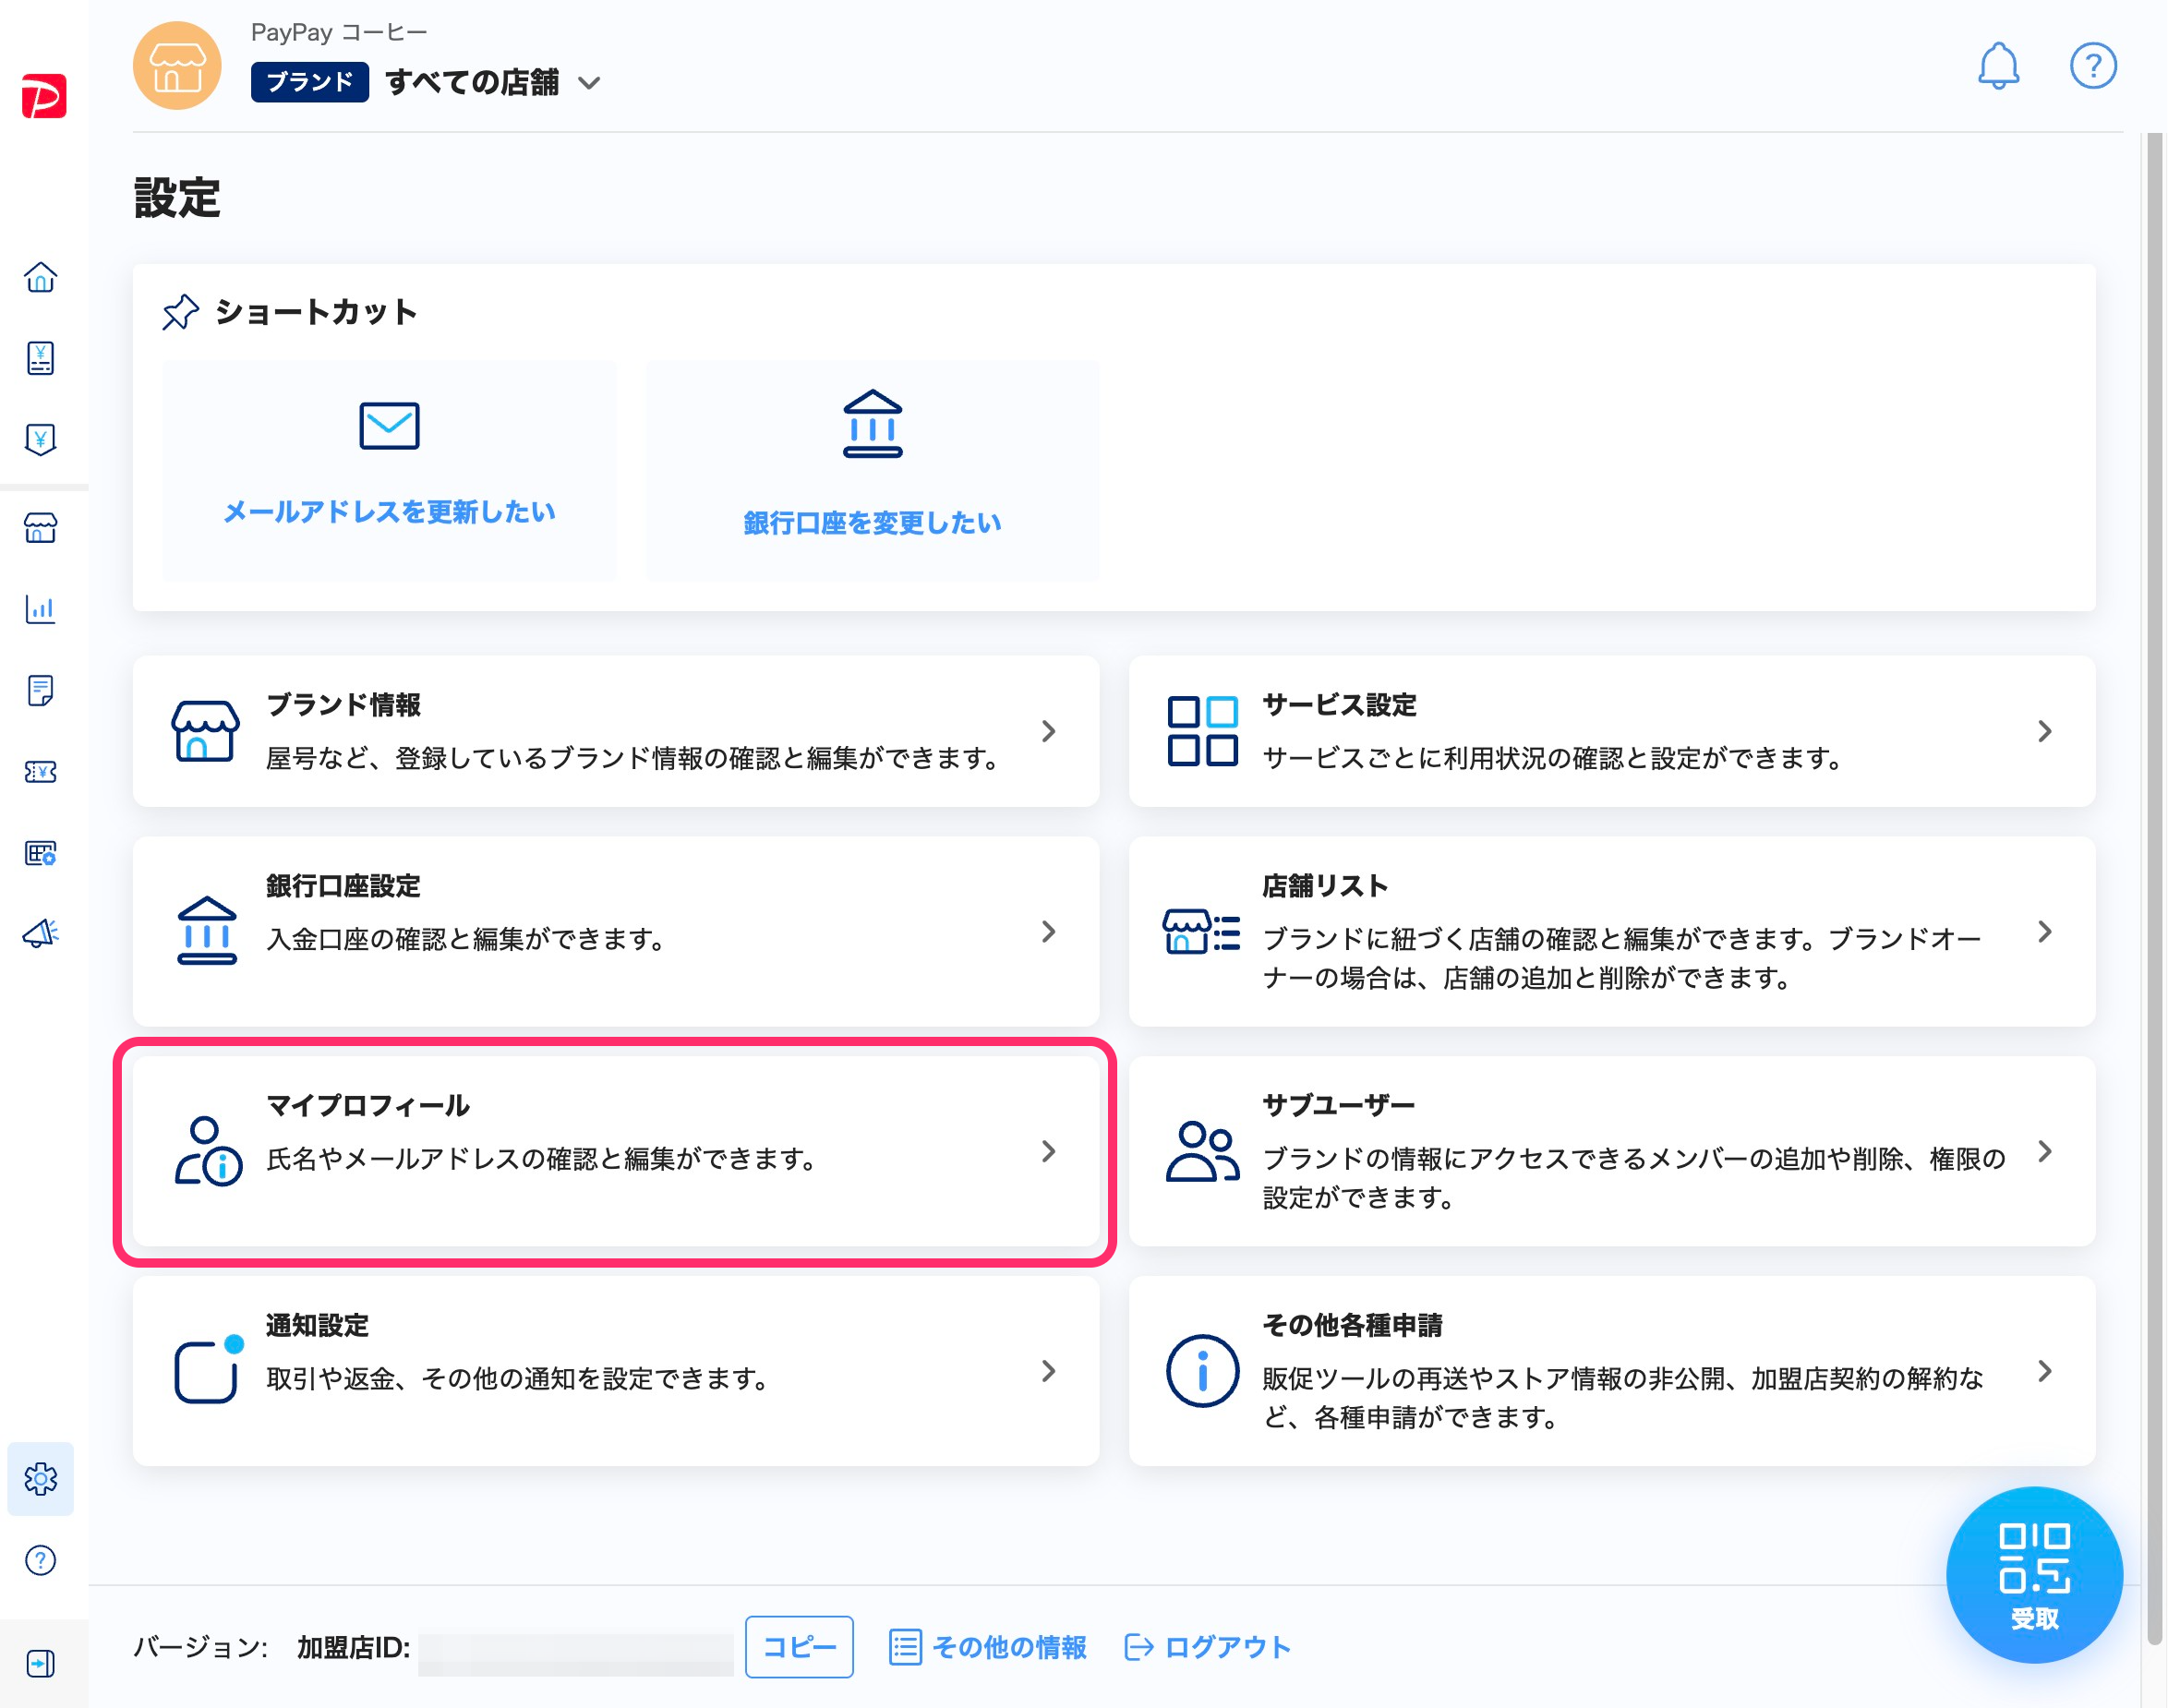Open 店舗リスト via its chevron
This screenshot has height=1708, width=2168.
(x=2045, y=932)
